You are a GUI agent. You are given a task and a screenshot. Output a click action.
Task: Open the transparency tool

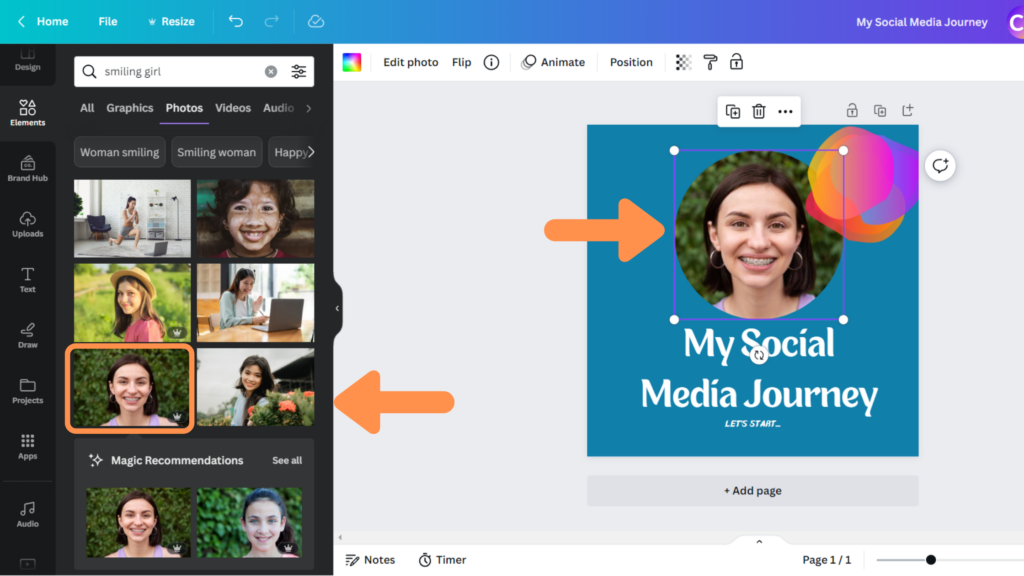pos(683,62)
